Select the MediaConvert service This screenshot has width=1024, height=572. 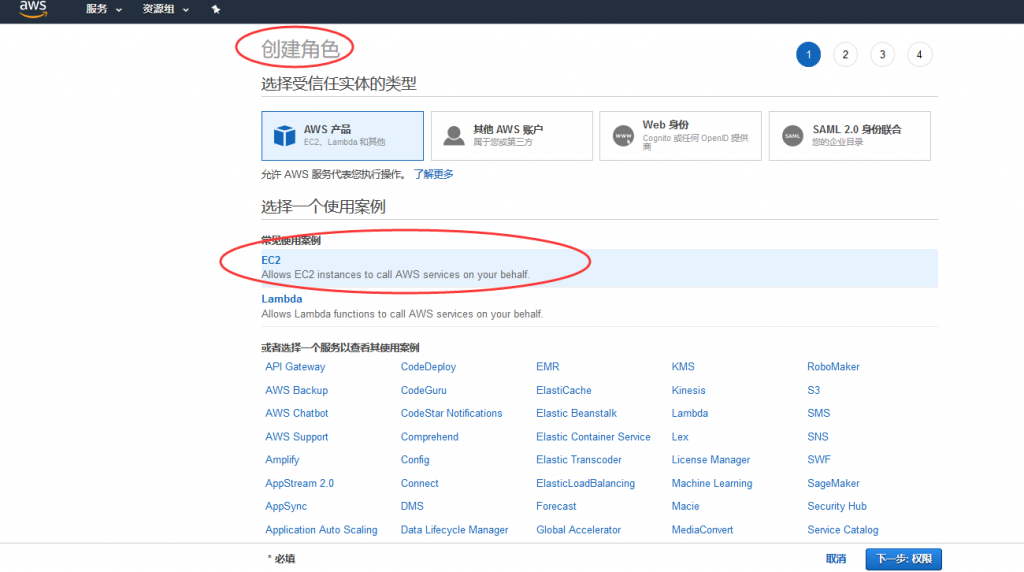click(x=702, y=530)
